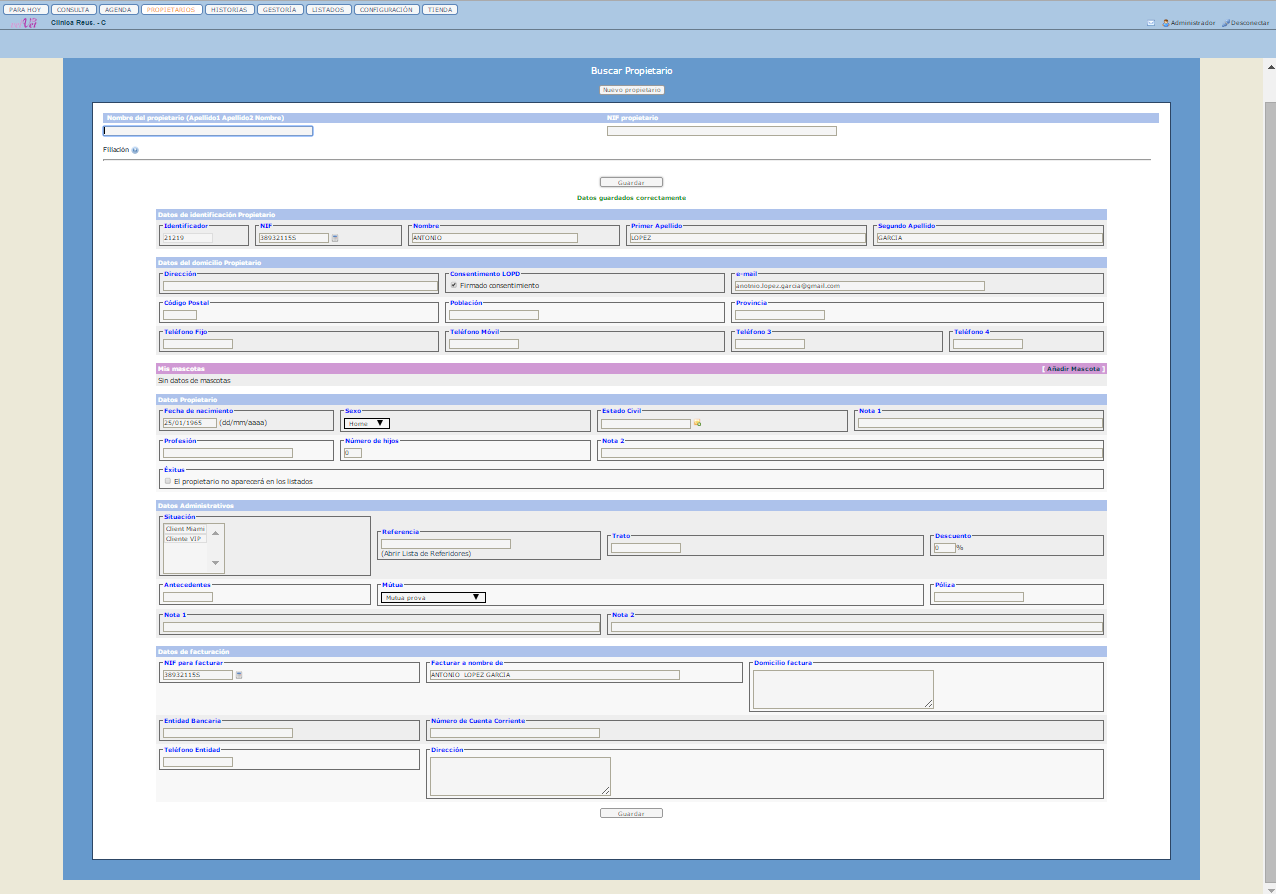
Task: Click the e-mail input field
Action: coord(859,285)
